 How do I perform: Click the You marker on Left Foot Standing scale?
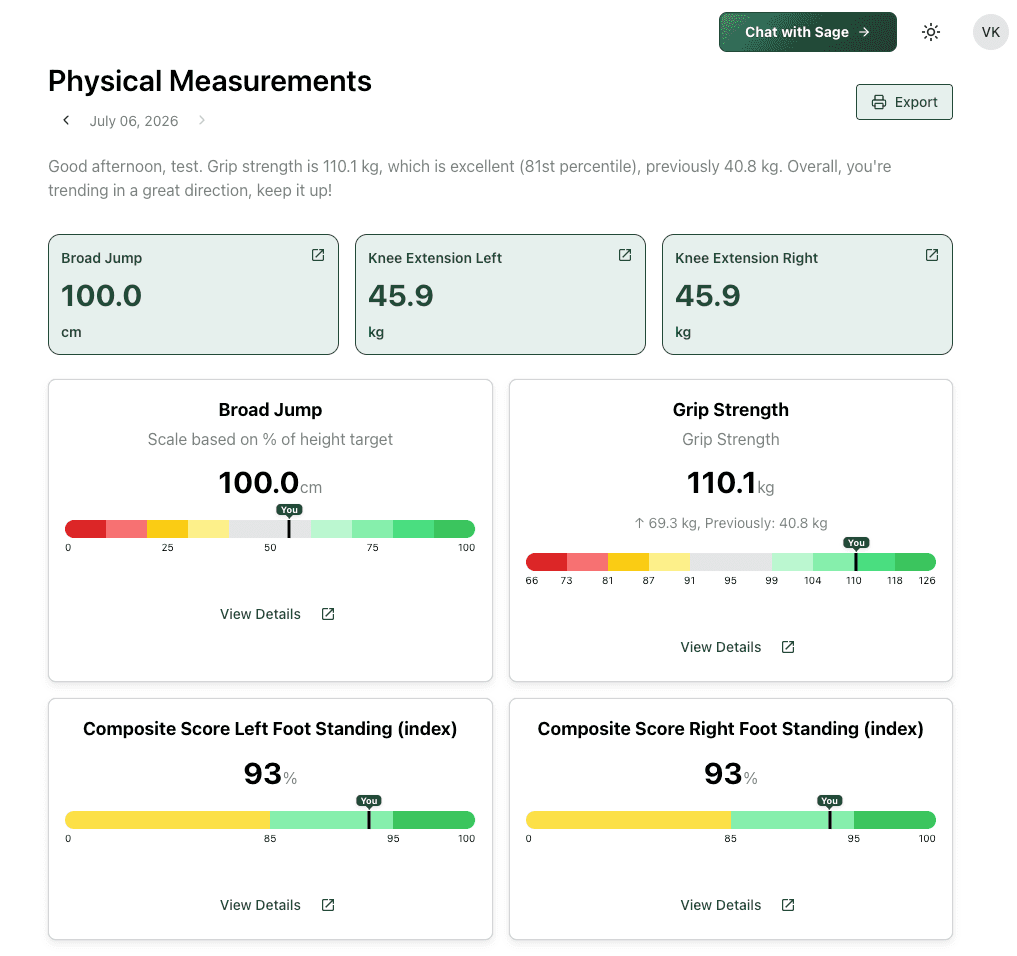(x=369, y=801)
